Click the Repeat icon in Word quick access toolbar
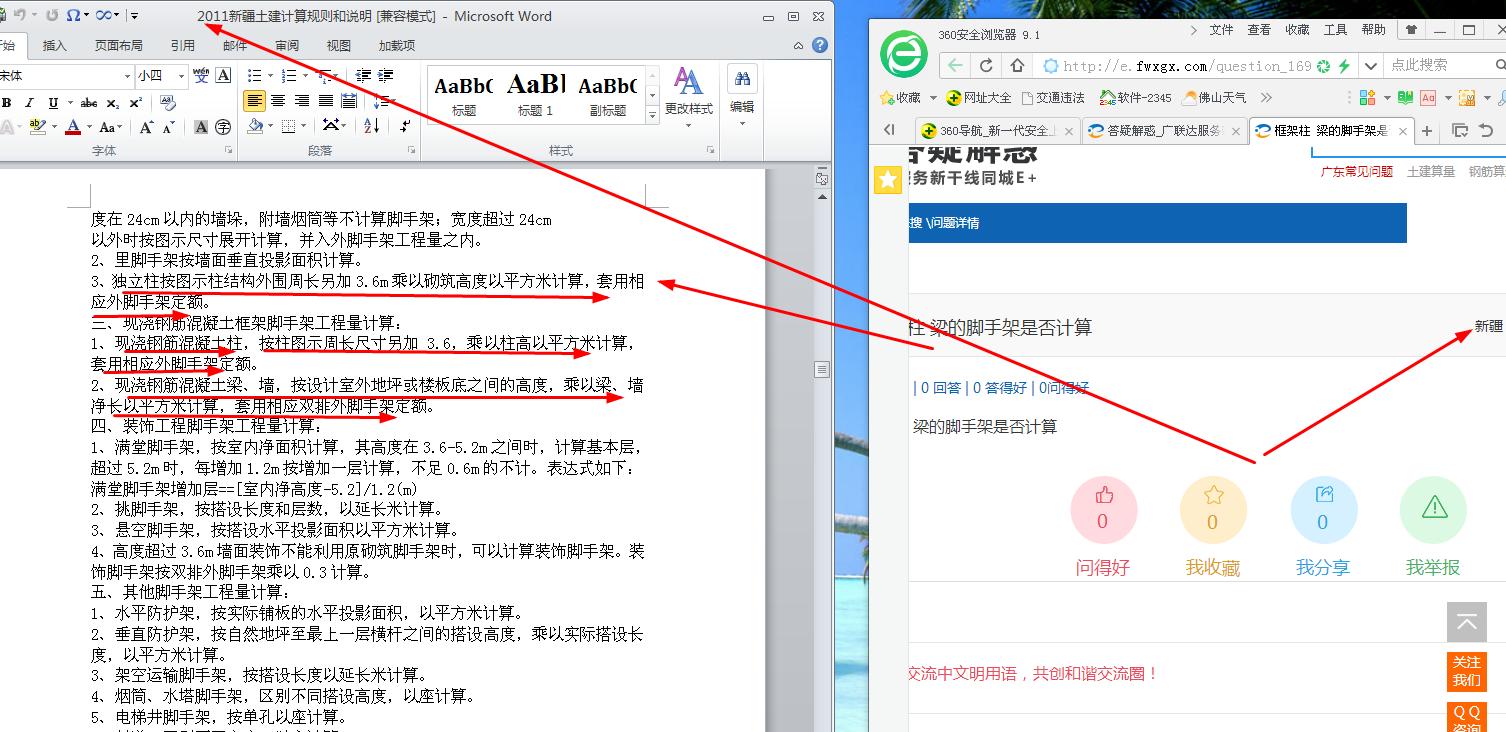Screen dimensions: 1506x732 coord(53,15)
